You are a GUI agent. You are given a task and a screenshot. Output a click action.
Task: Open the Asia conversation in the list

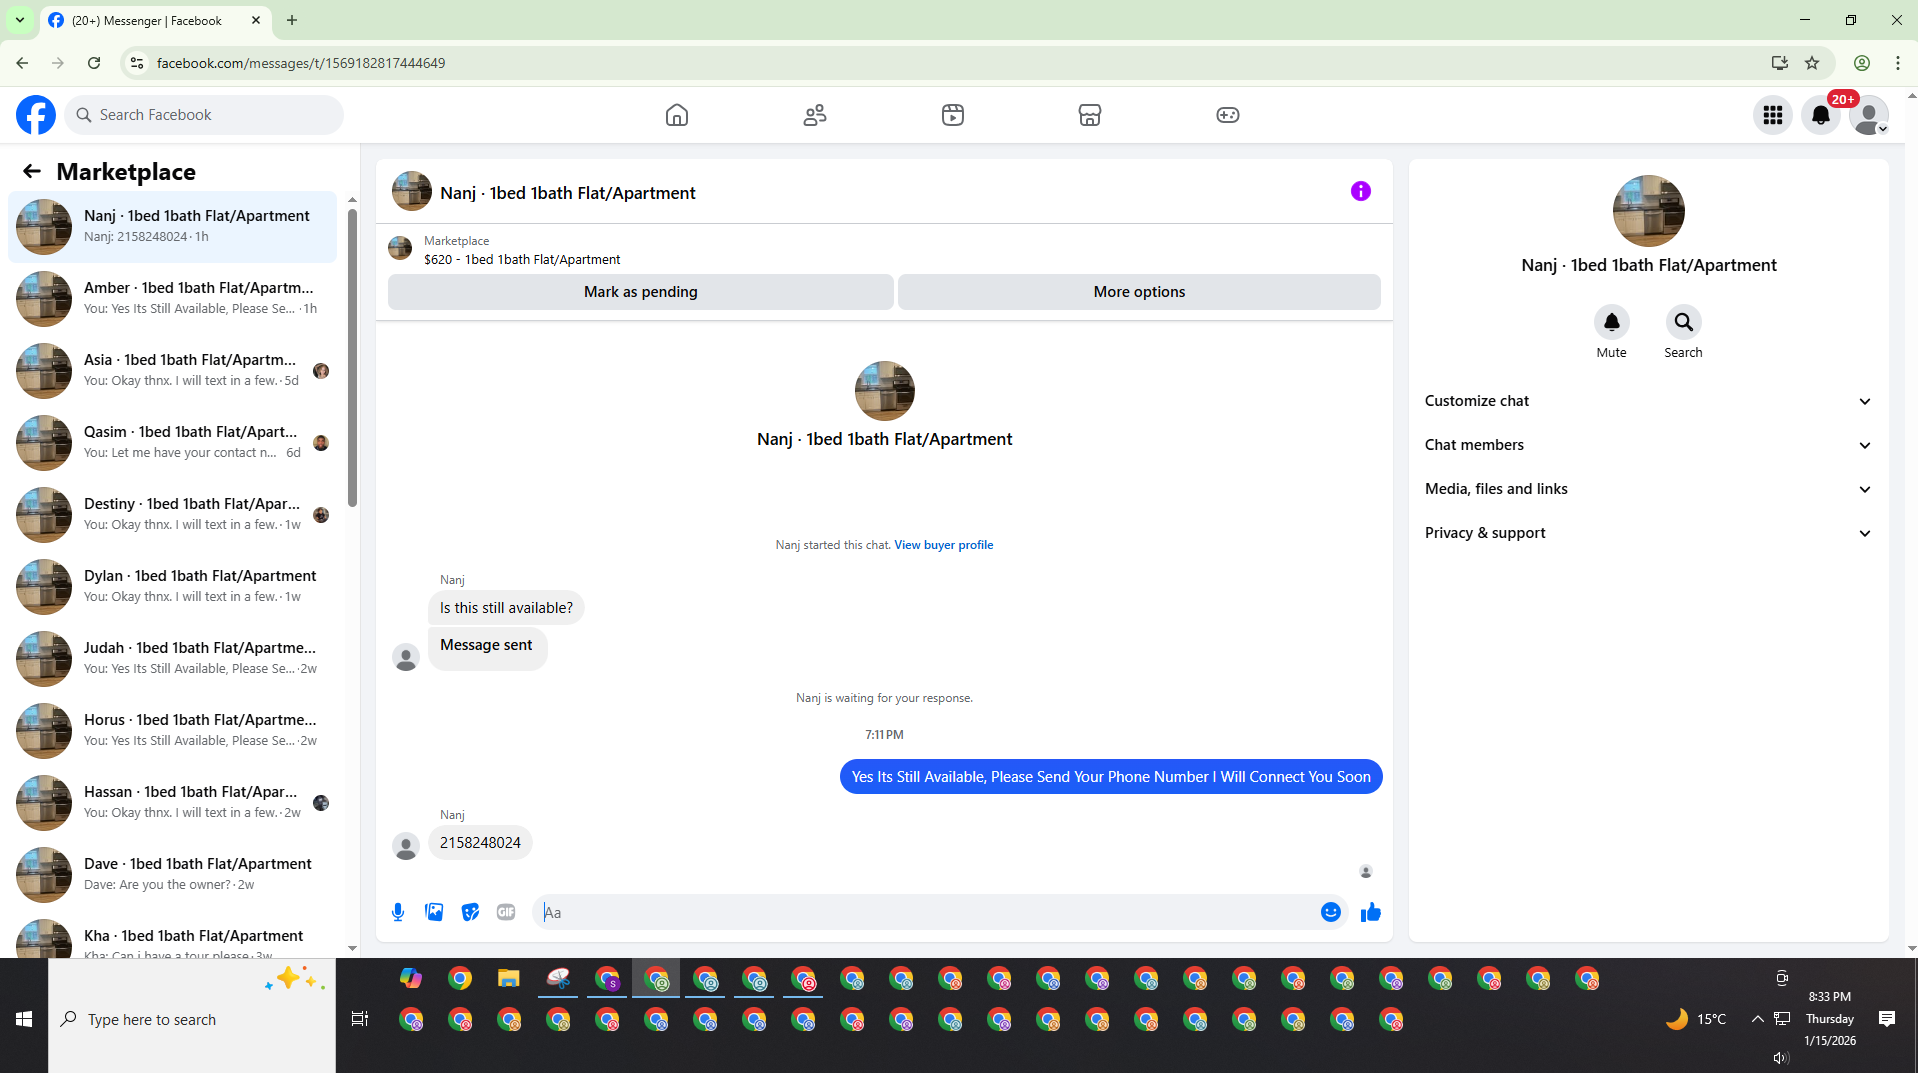click(172, 370)
